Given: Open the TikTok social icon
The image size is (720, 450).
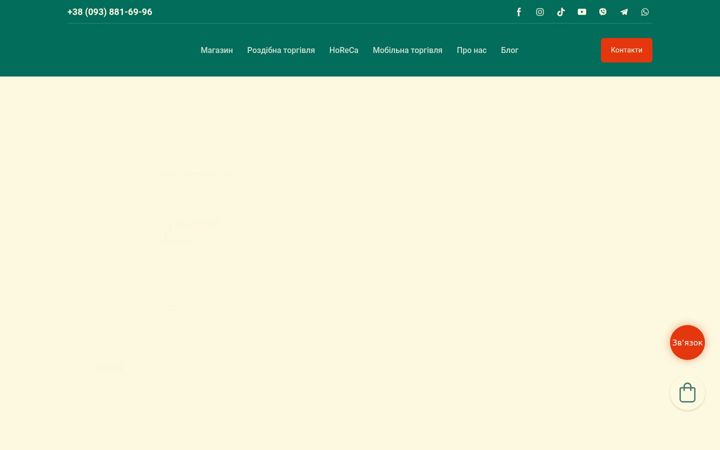Looking at the screenshot, I should click(x=561, y=12).
